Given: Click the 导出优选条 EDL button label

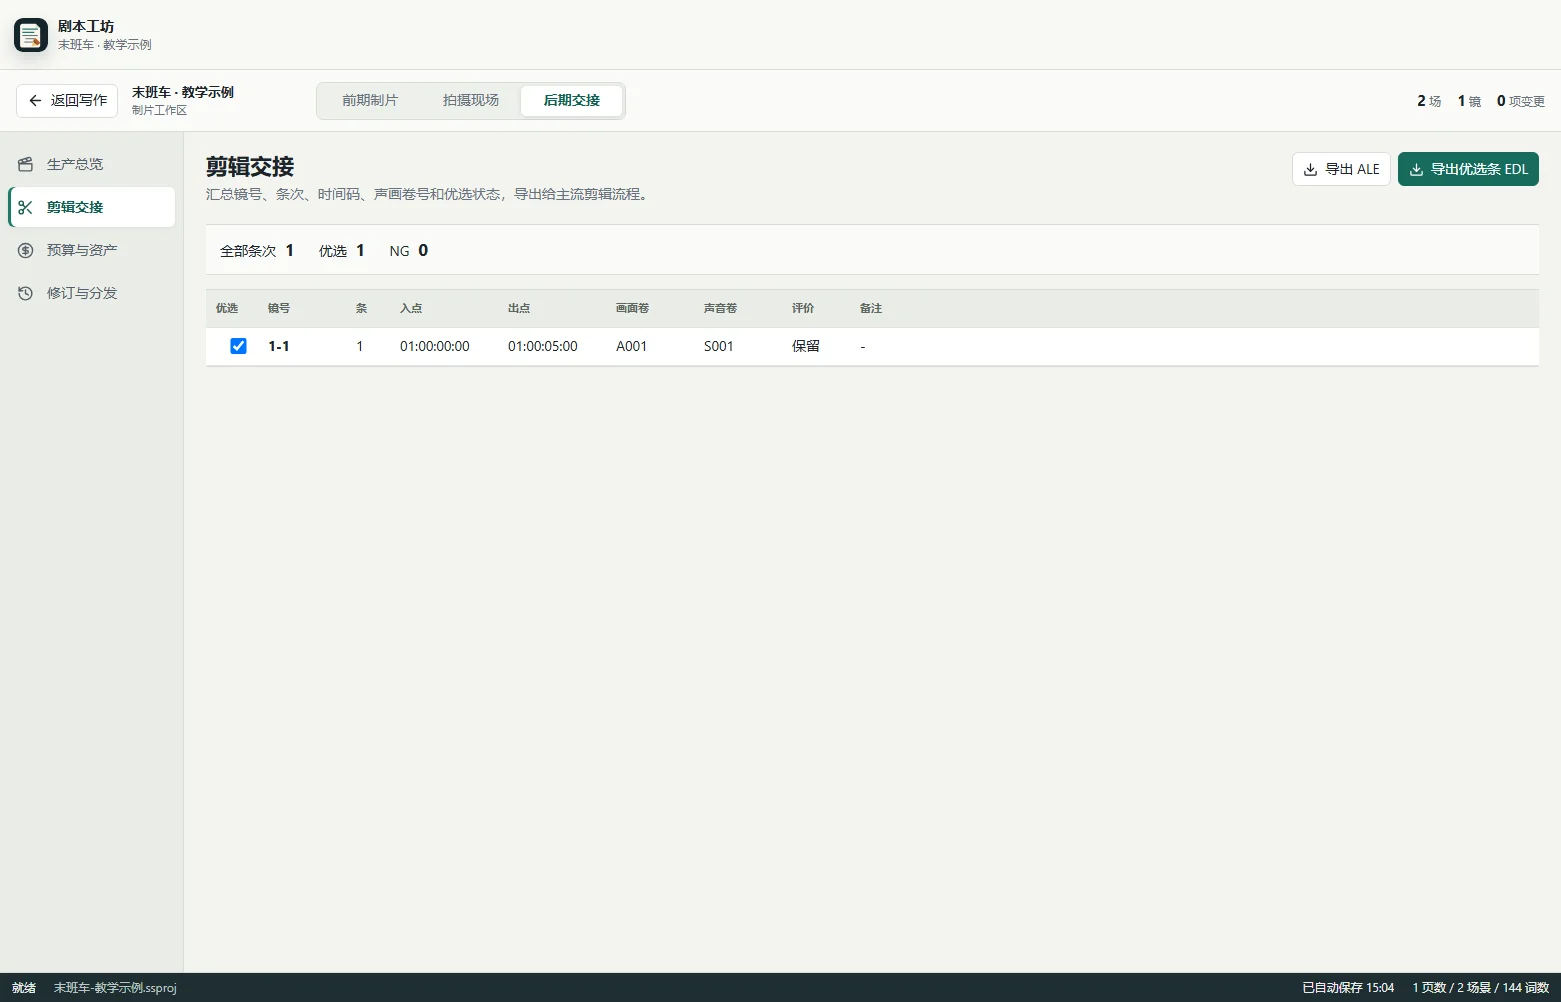Looking at the screenshot, I should point(1479,169).
